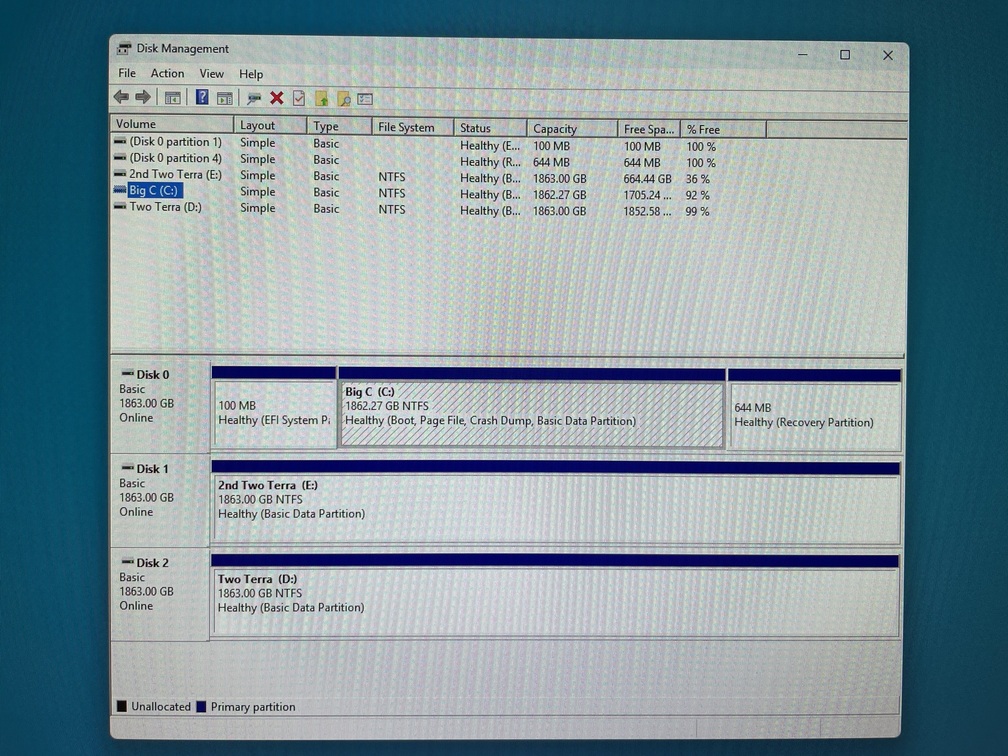The height and width of the screenshot is (756, 1008).
Task: Click the Back arrow toolbar icon
Action: click(x=121, y=97)
